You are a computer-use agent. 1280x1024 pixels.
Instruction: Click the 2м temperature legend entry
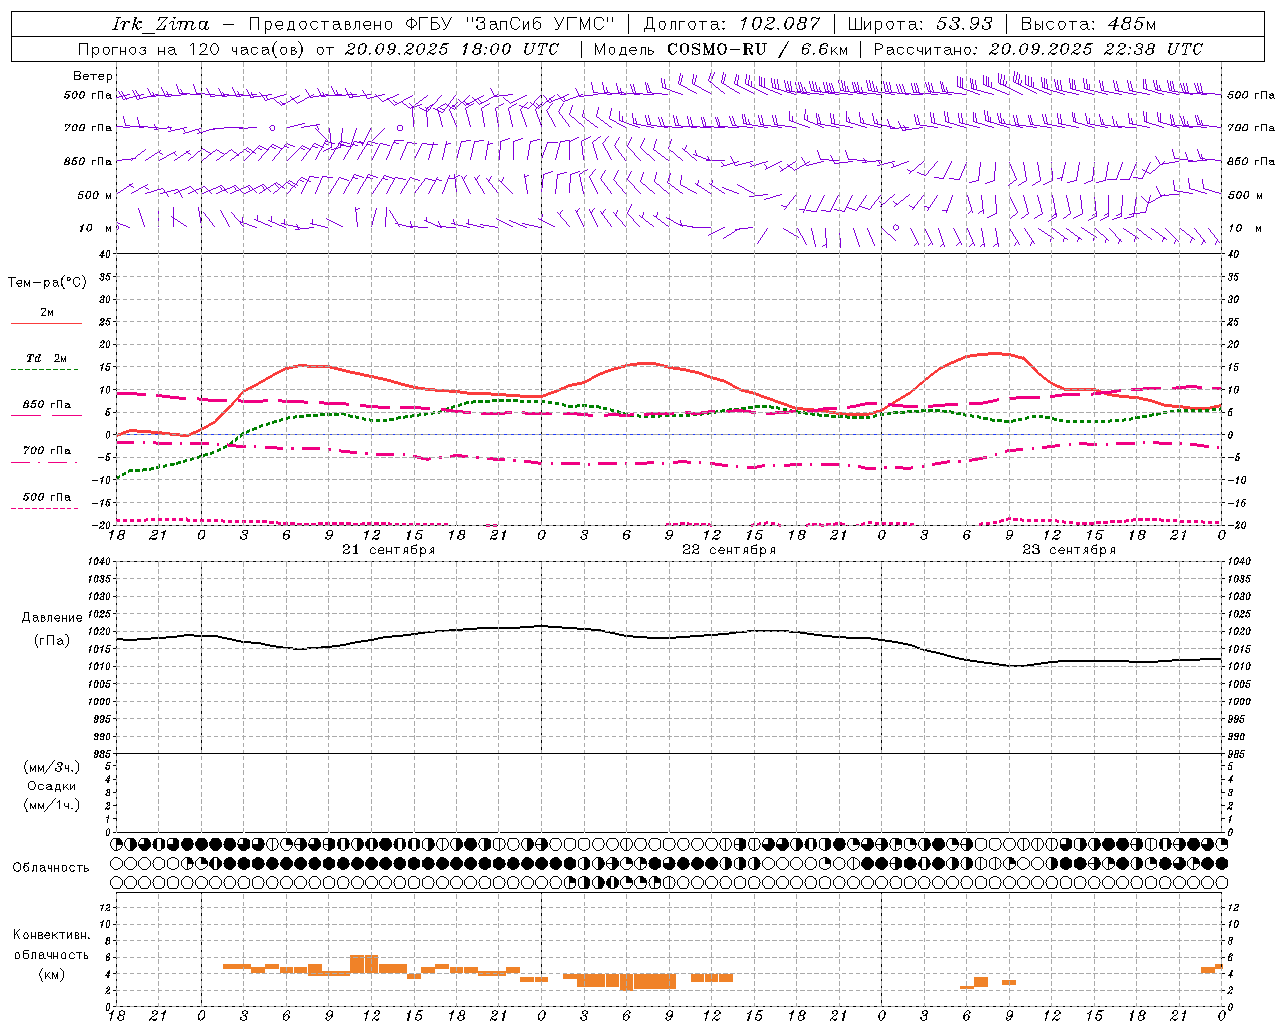coord(47,313)
